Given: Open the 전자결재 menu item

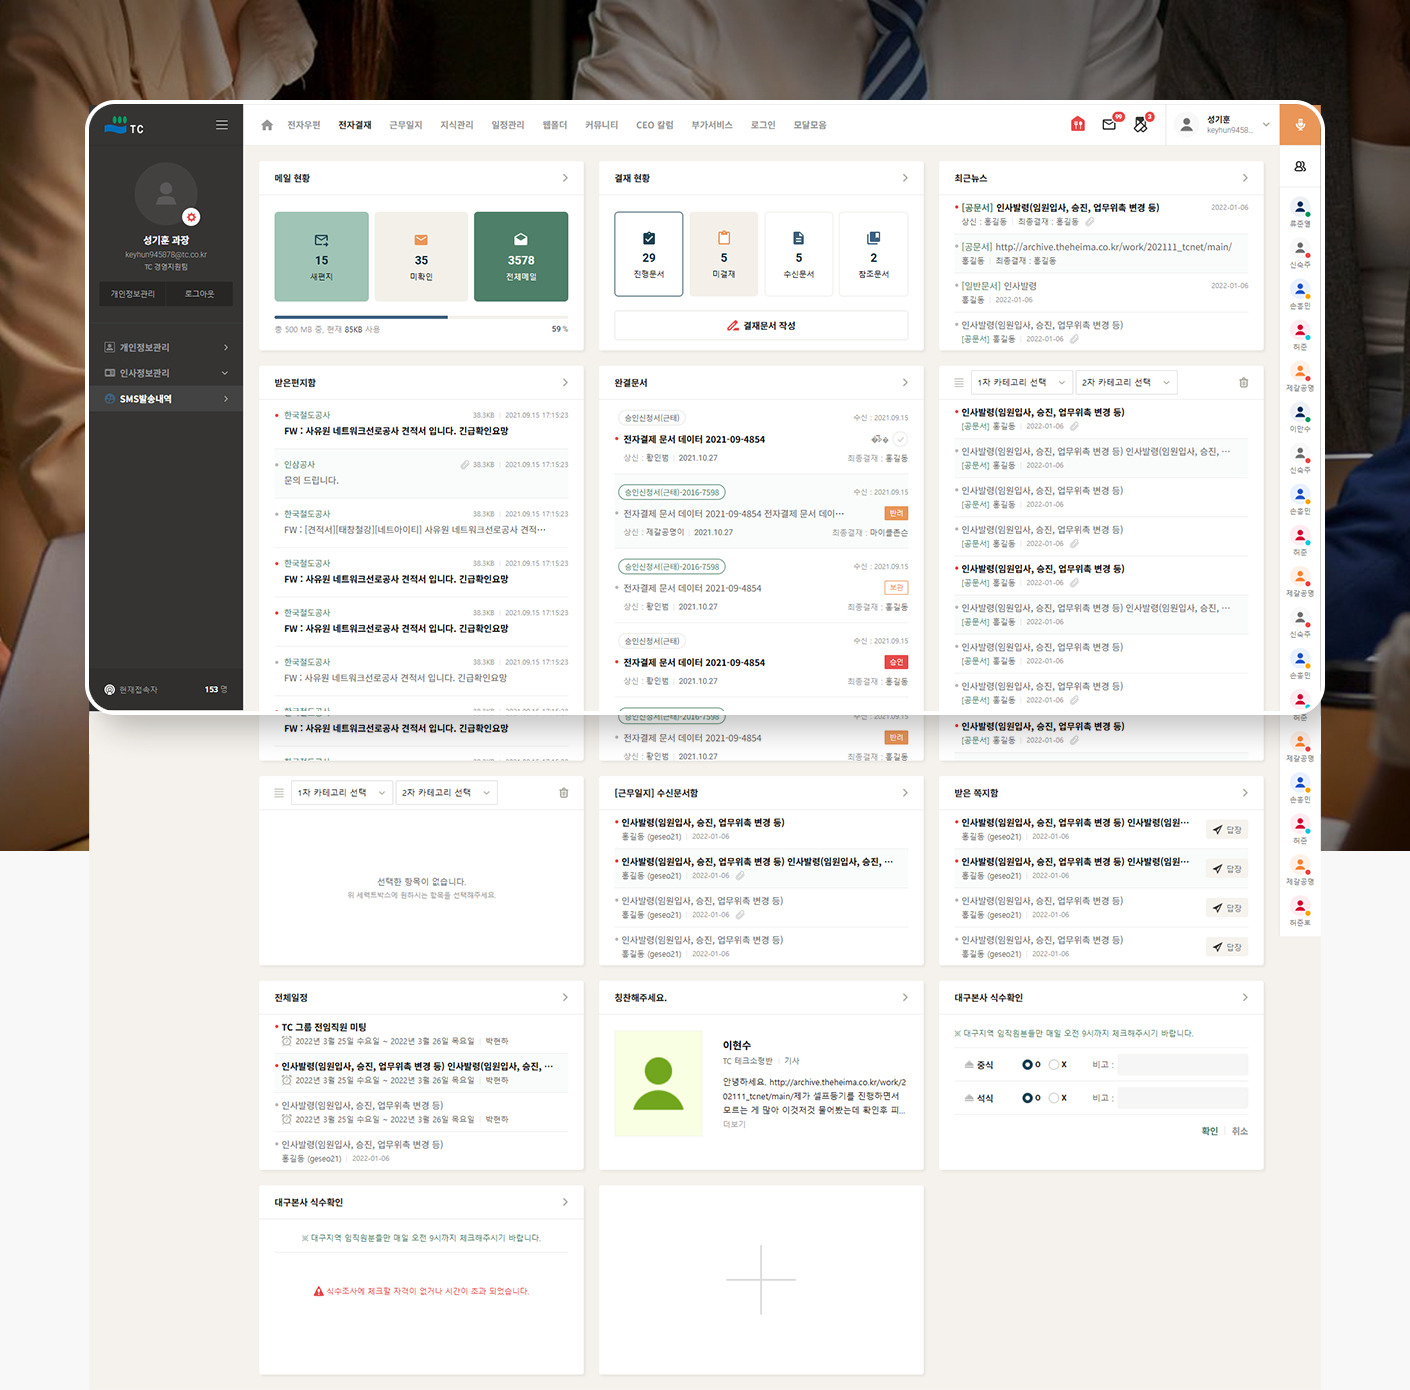Looking at the screenshot, I should pyautogui.click(x=354, y=125).
